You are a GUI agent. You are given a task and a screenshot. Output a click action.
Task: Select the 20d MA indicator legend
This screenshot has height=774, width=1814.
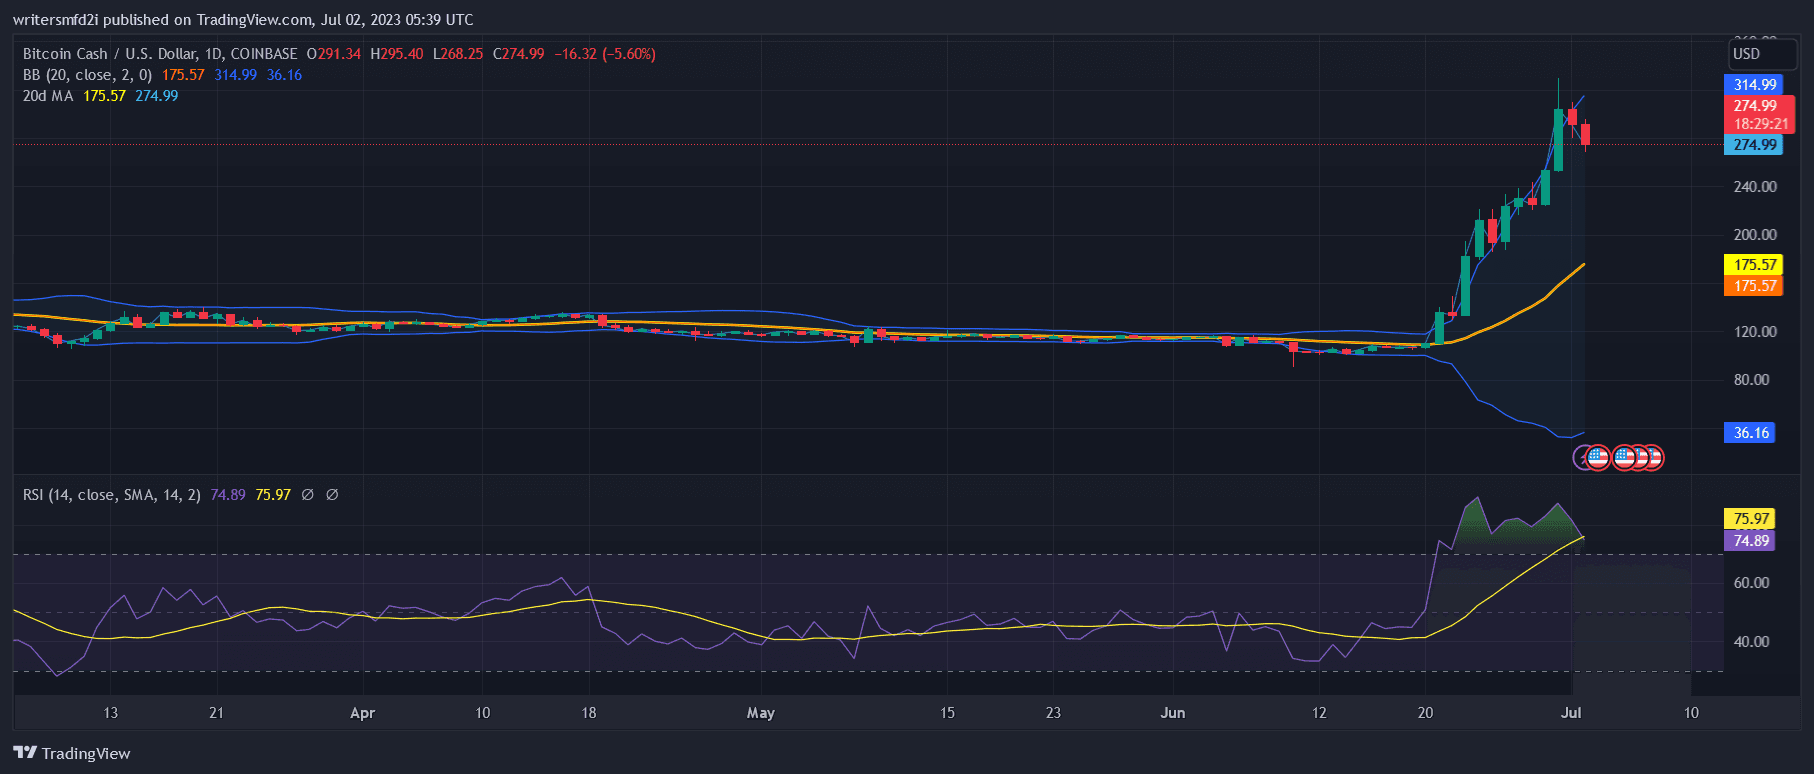tap(48, 96)
